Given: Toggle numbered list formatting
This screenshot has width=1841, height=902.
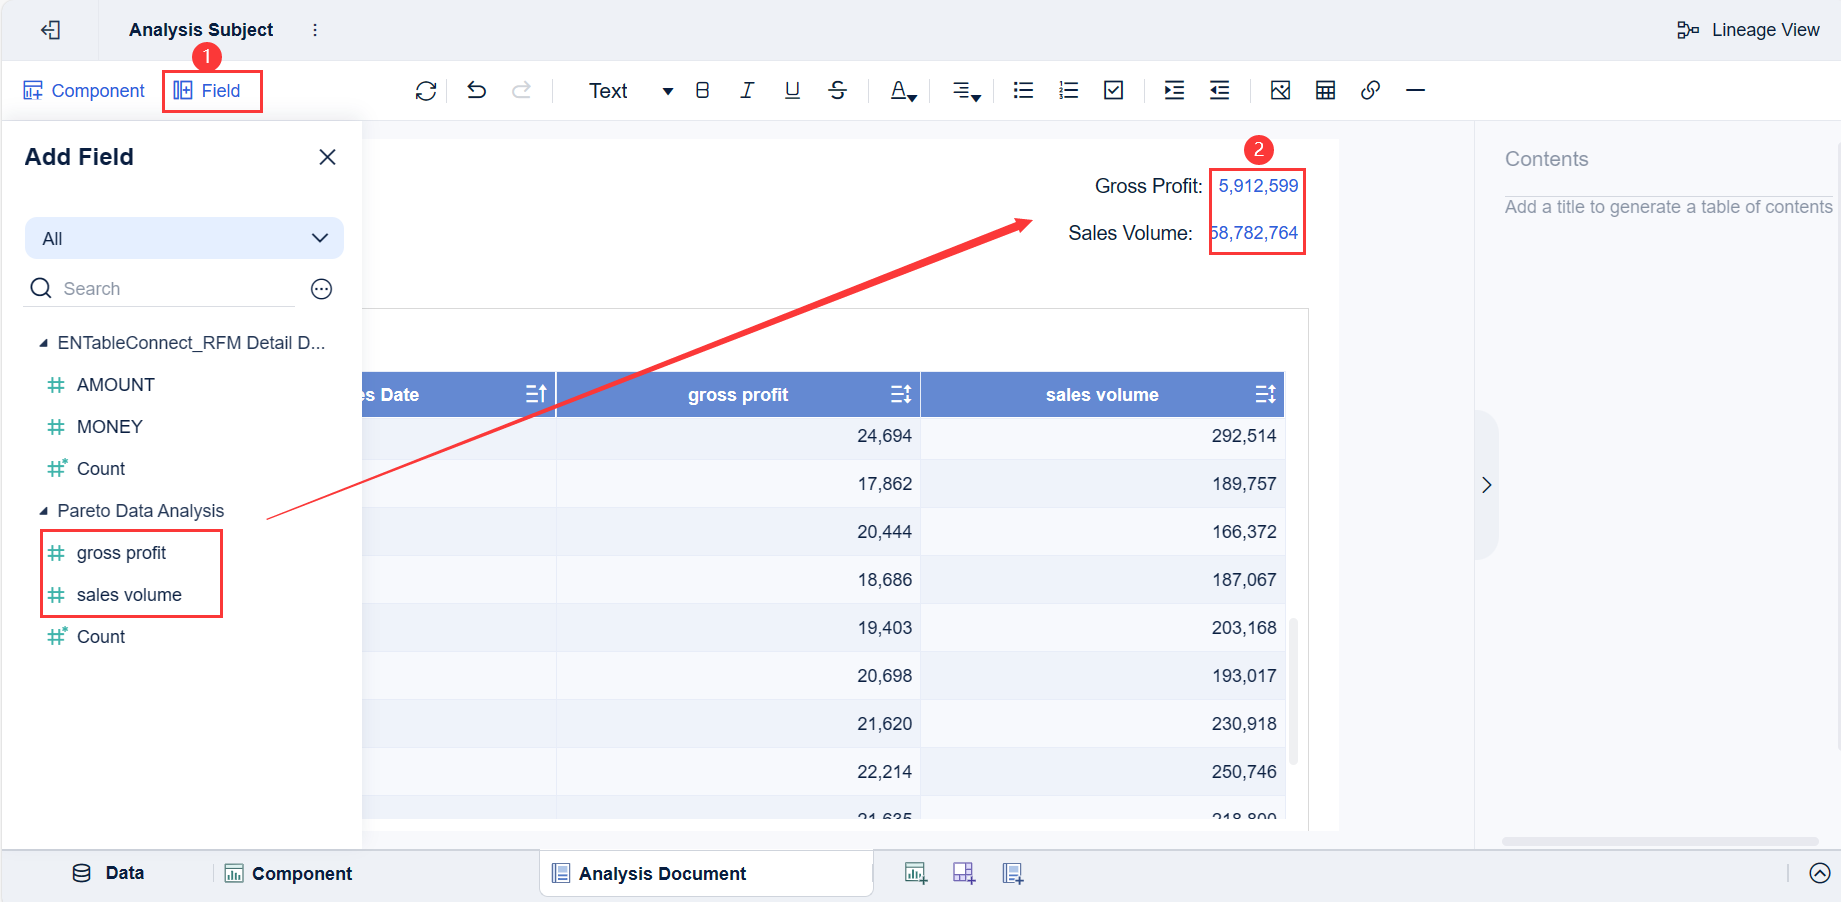Looking at the screenshot, I should click(1068, 90).
